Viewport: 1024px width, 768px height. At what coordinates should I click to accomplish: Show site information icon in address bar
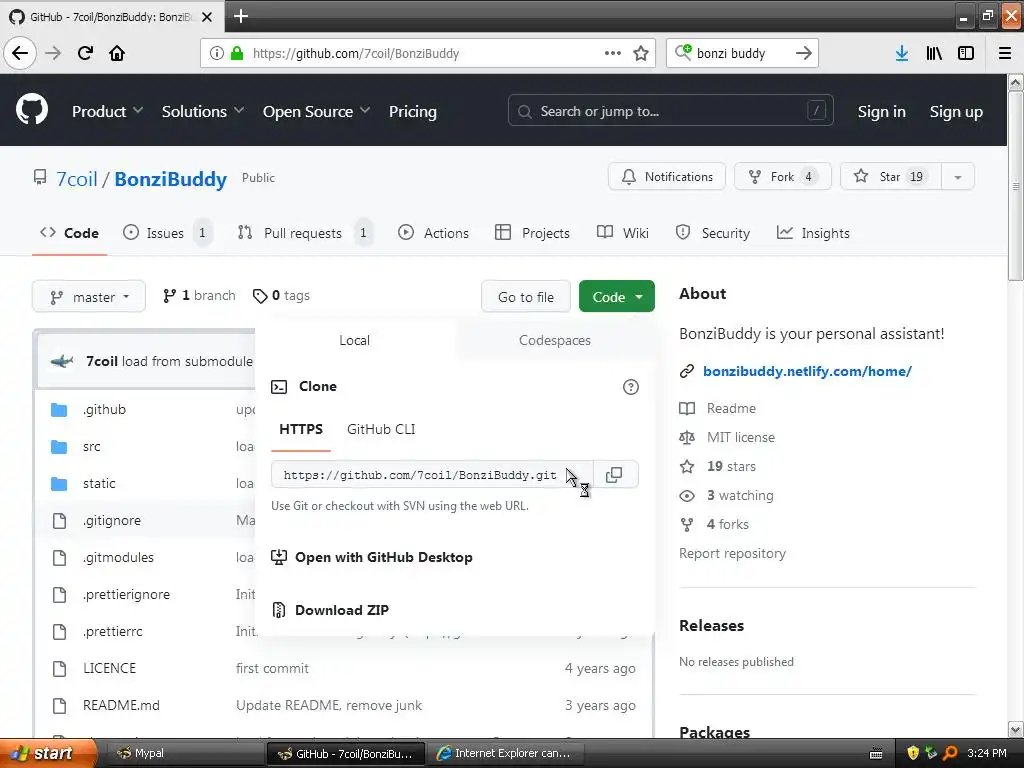pyautogui.click(x=217, y=53)
